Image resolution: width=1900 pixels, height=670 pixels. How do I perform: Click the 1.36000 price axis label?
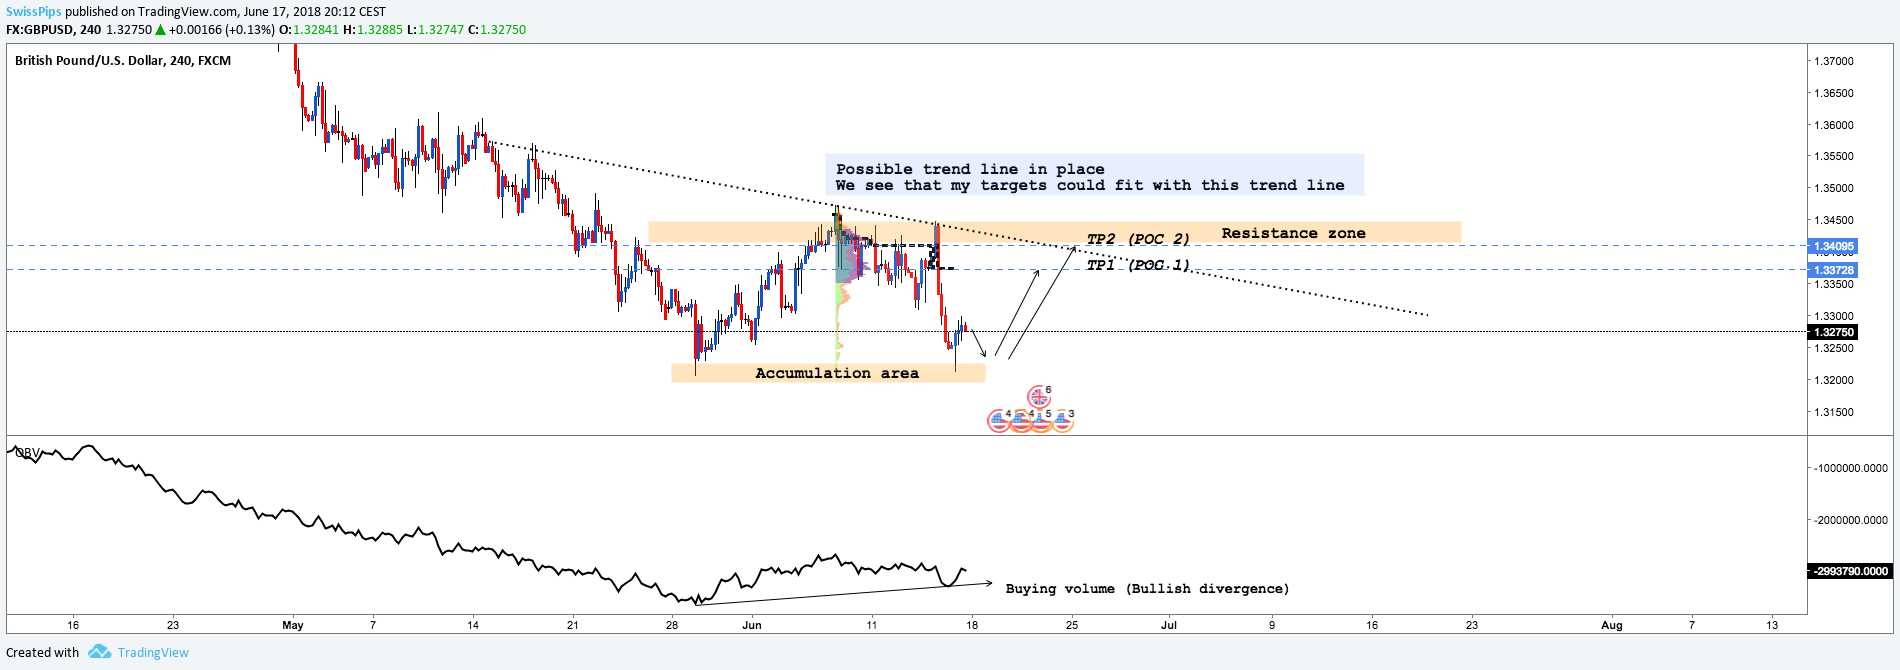1833,125
